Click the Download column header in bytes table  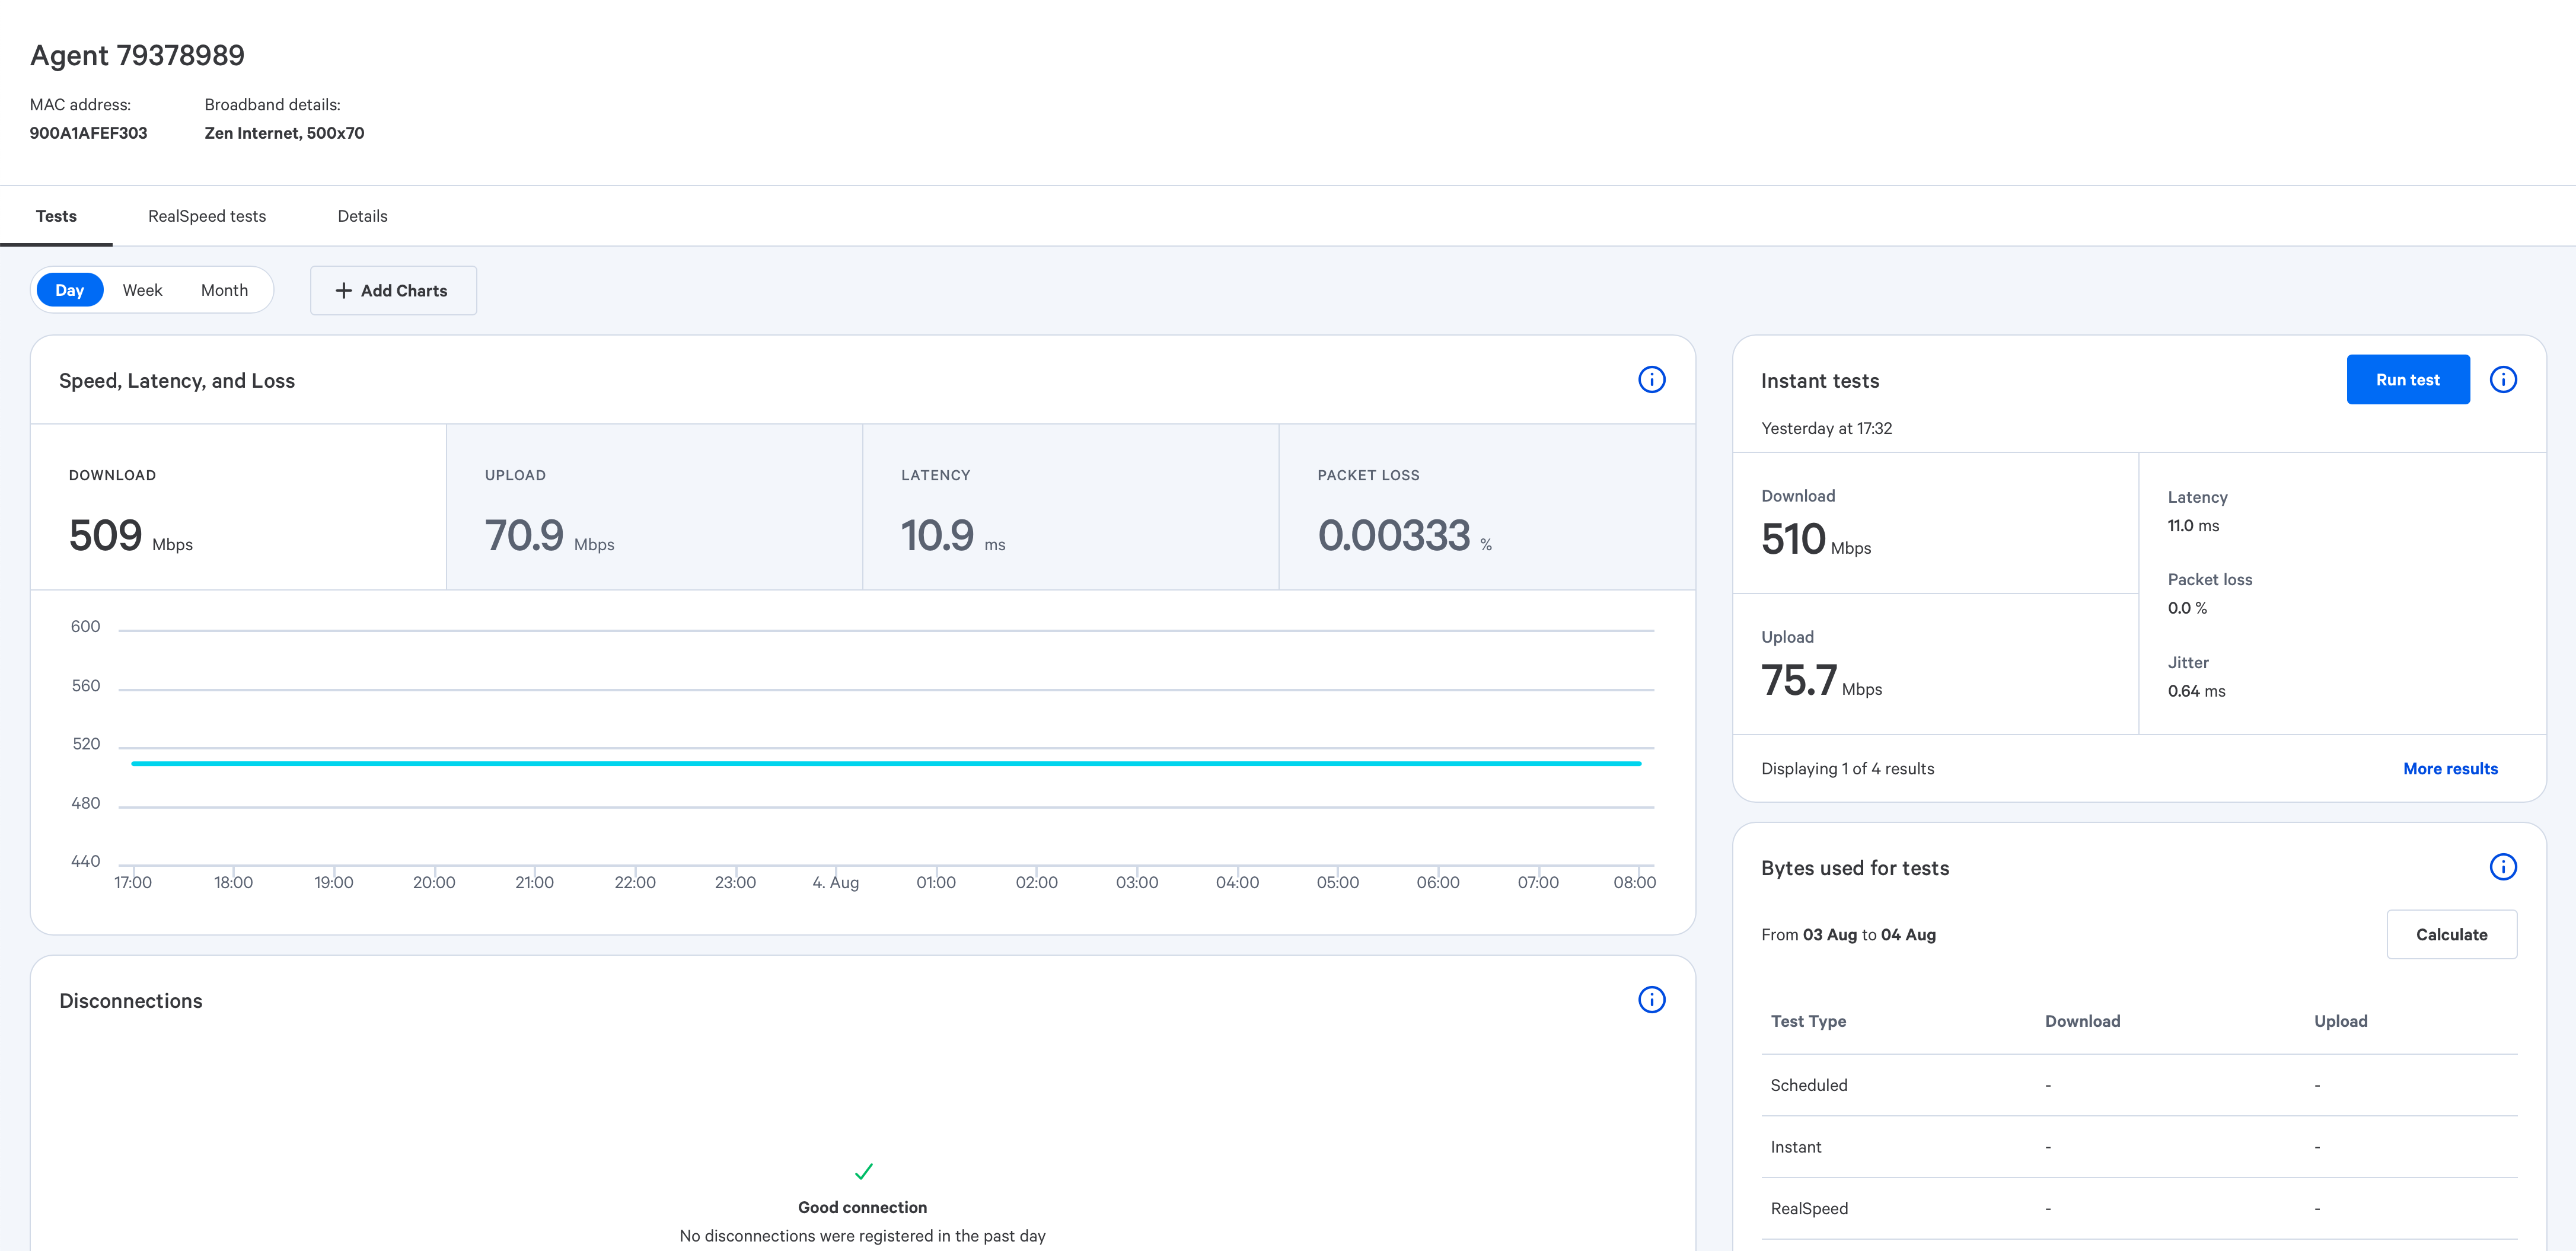click(x=2082, y=1021)
